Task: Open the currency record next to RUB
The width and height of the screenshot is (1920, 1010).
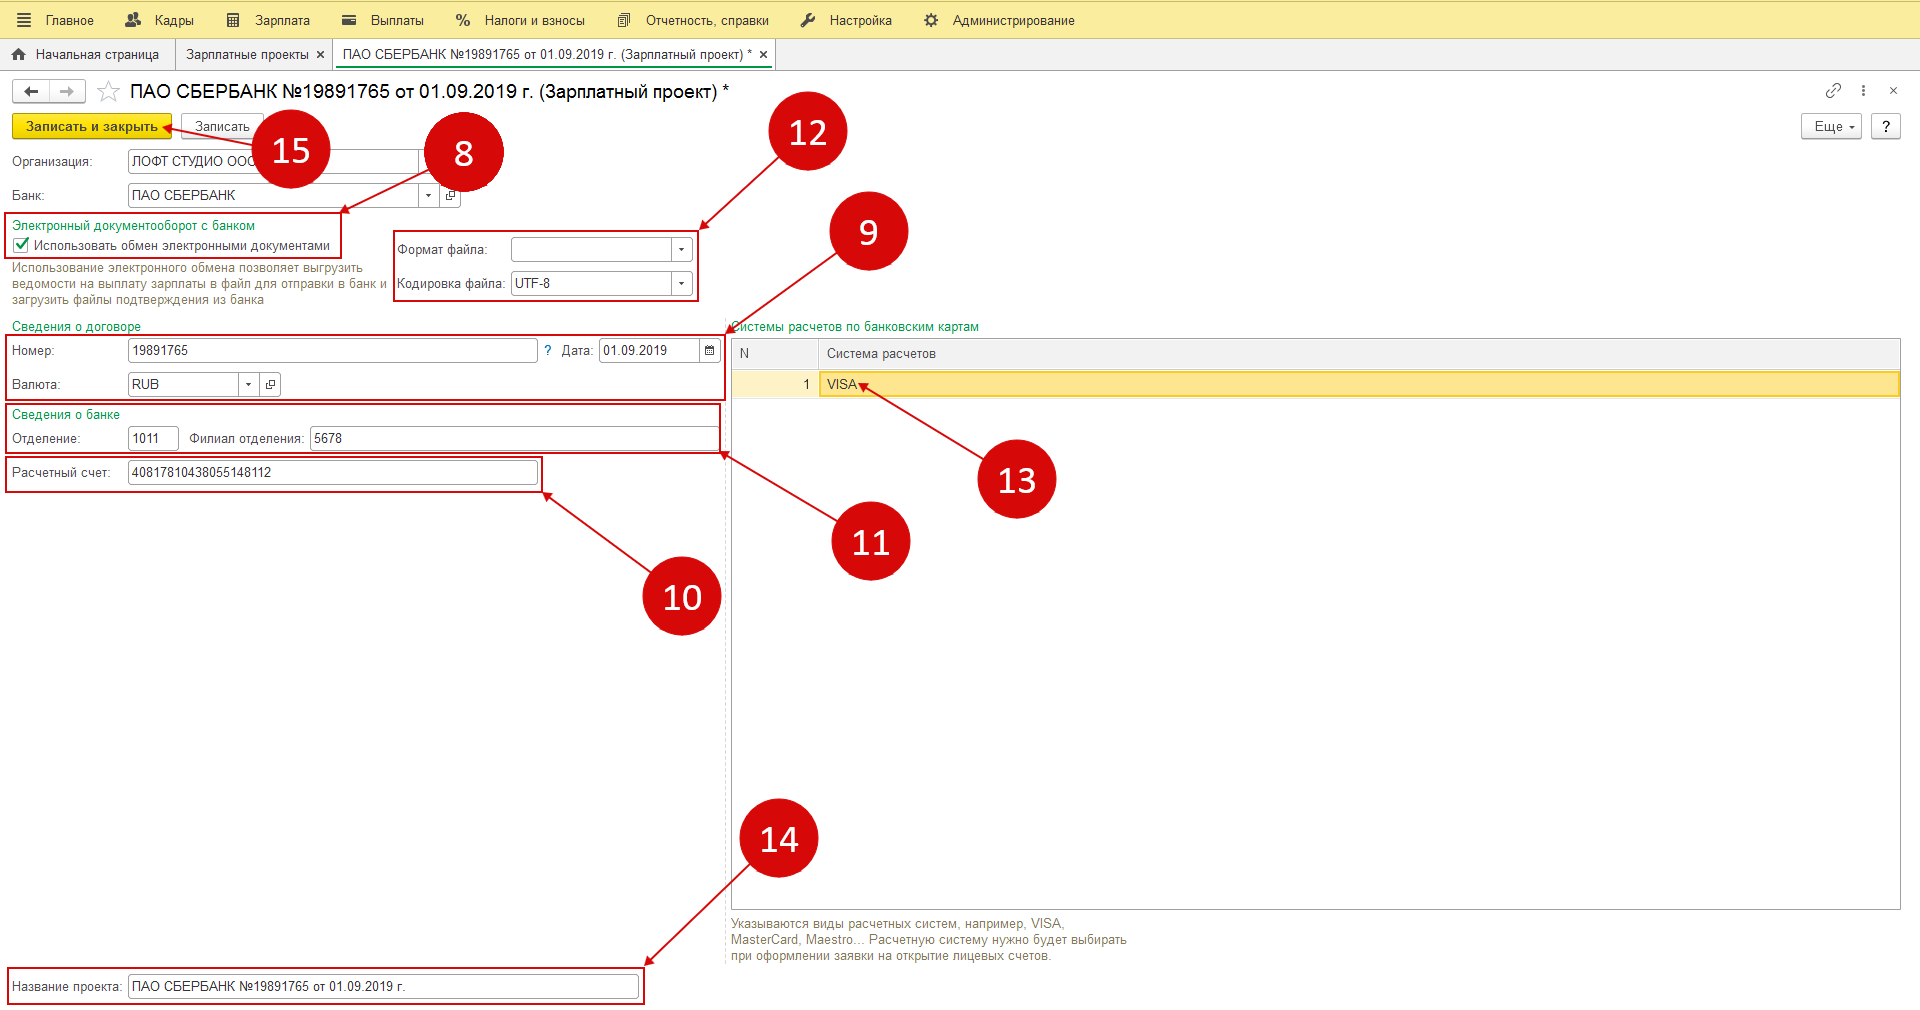Action: click(x=270, y=385)
